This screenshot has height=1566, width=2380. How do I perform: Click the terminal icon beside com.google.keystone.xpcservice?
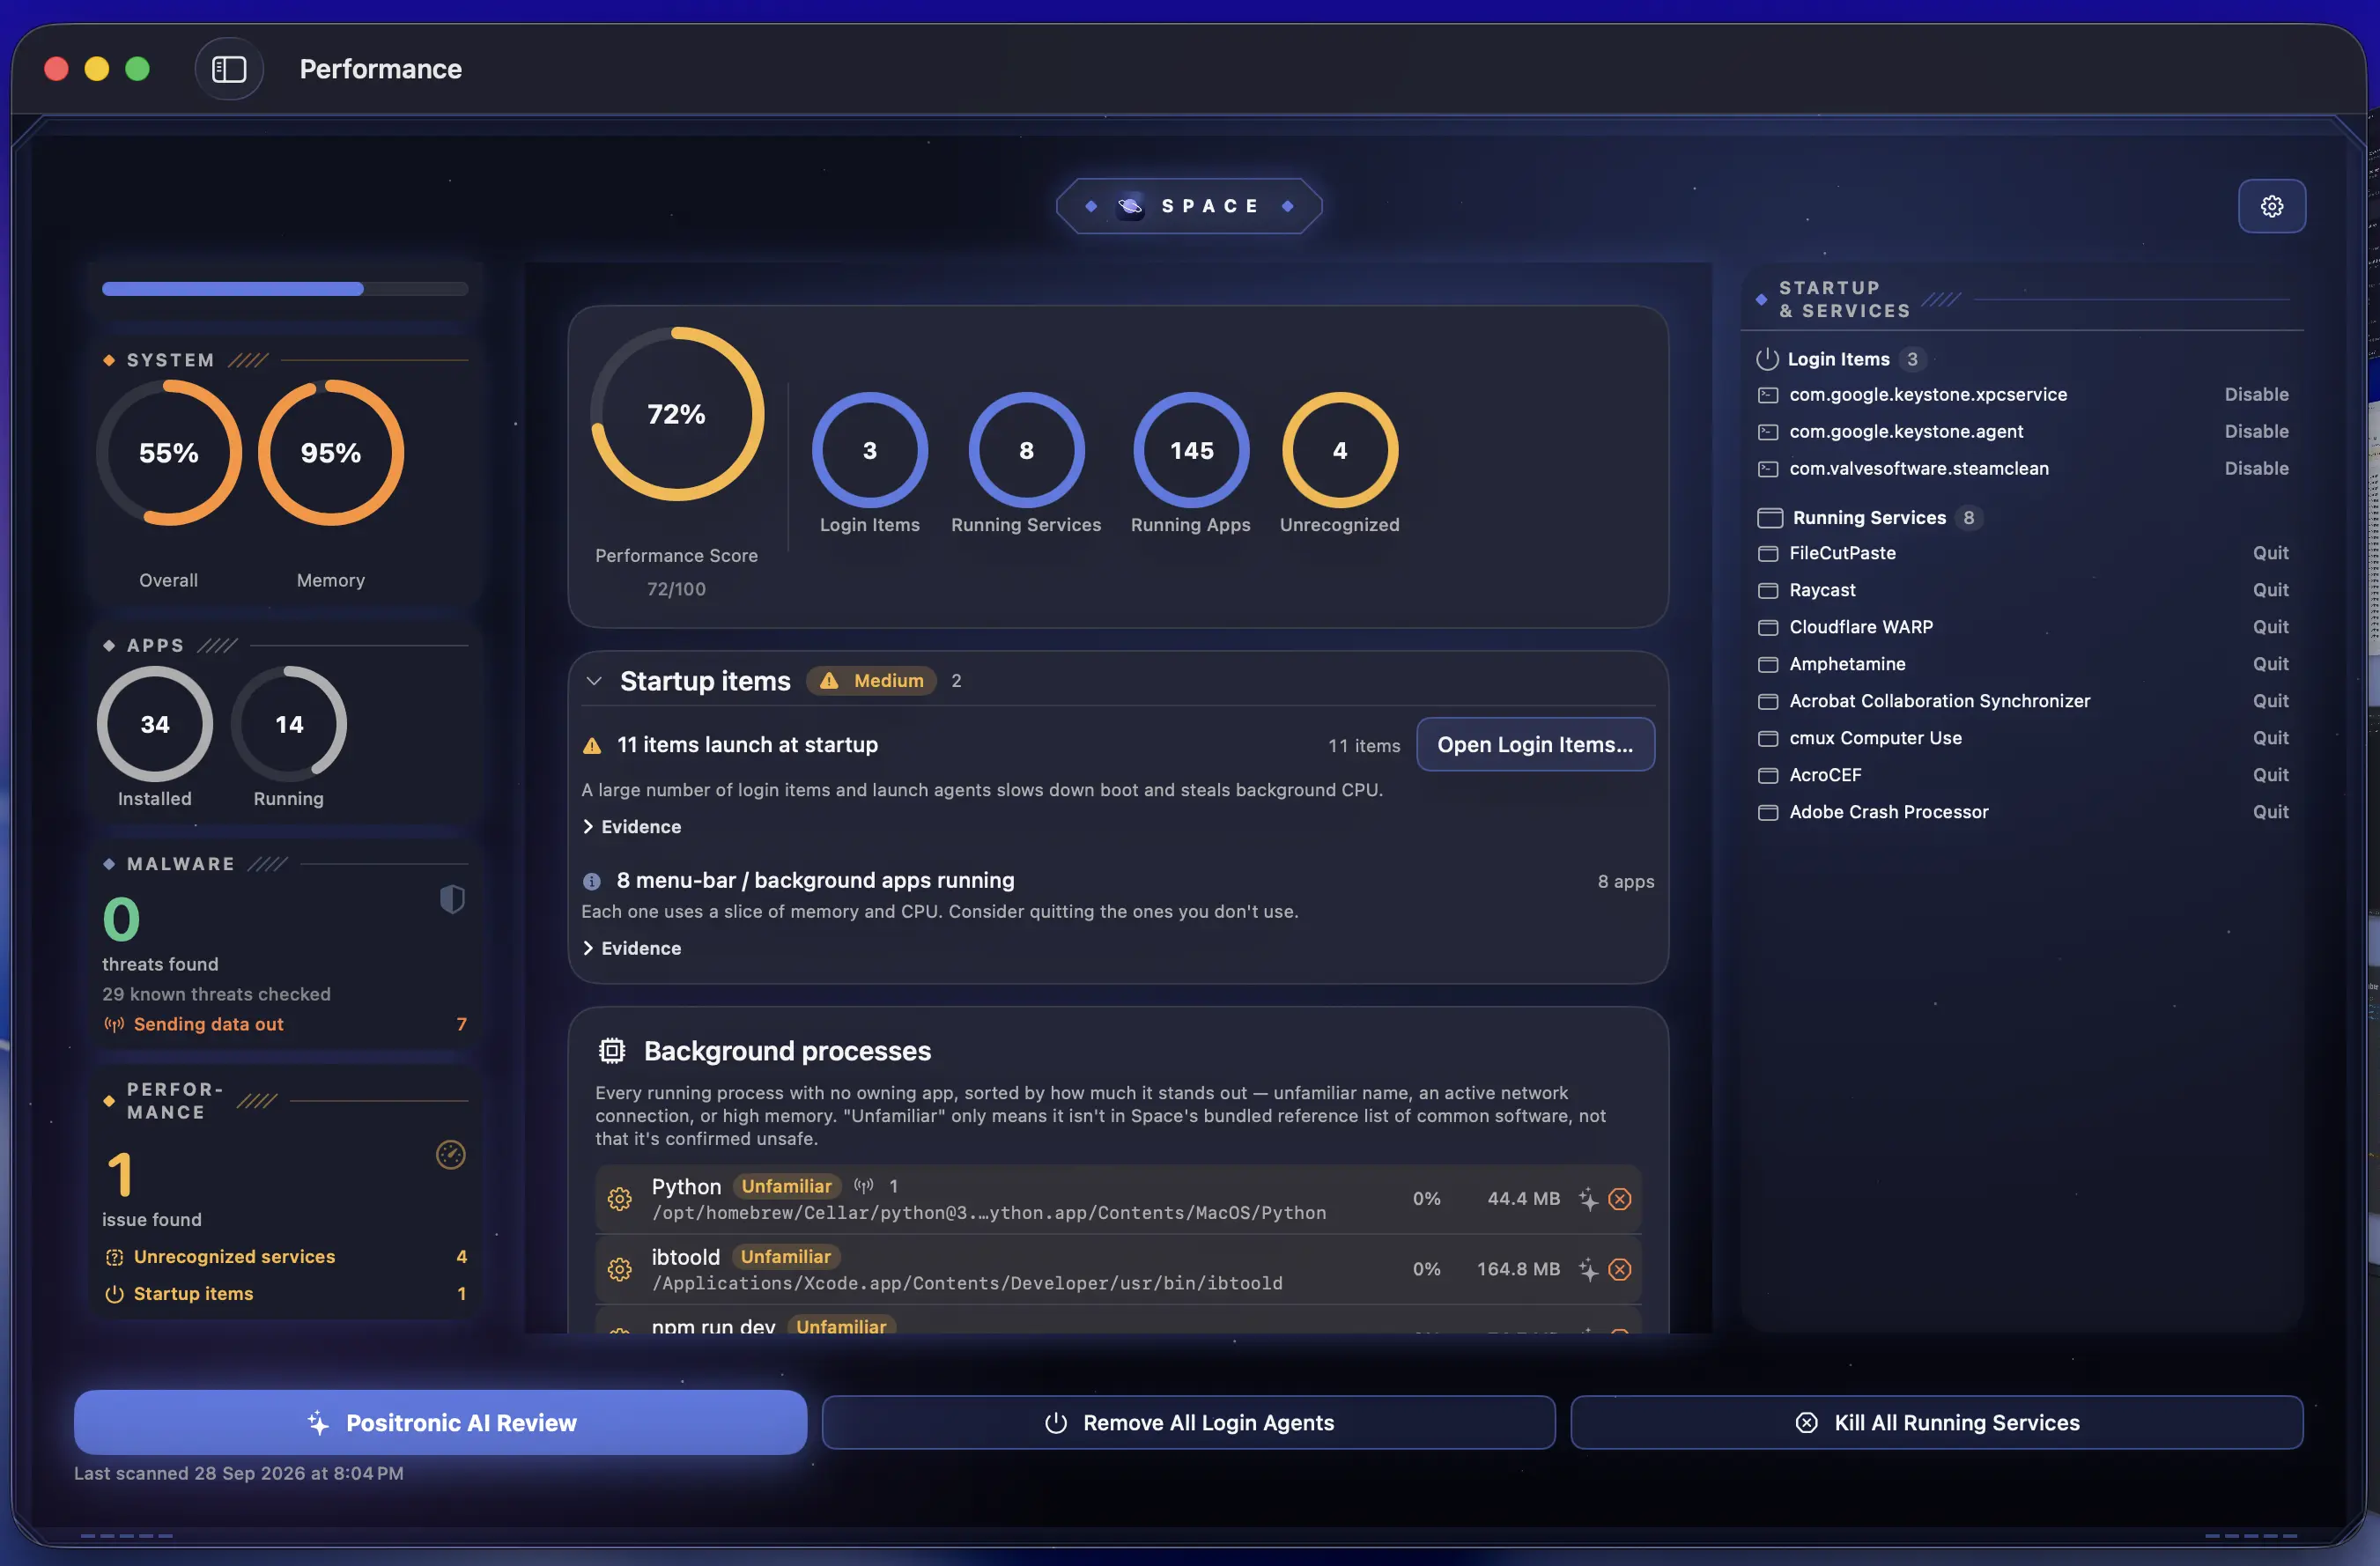click(1767, 395)
